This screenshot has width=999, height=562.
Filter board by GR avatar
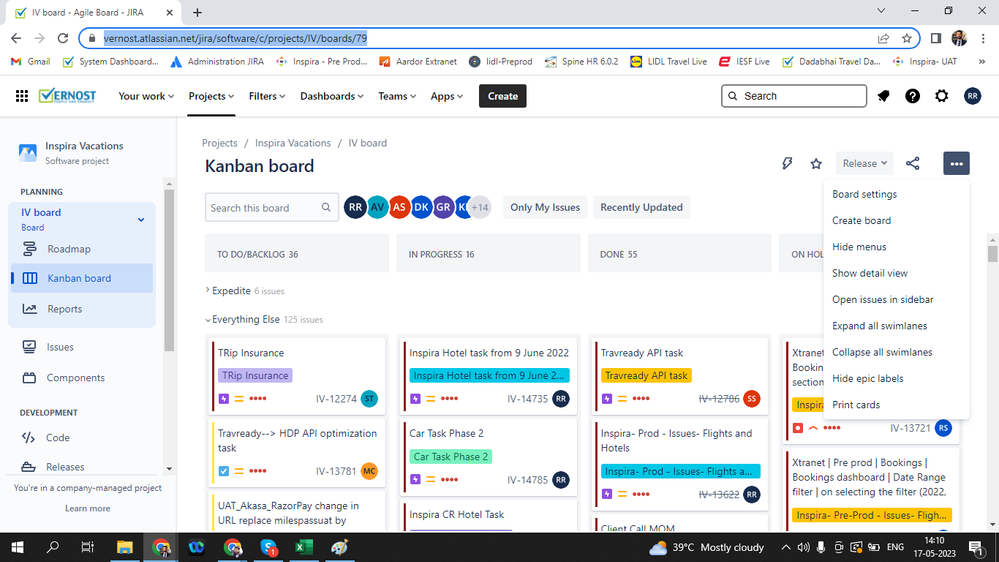click(443, 207)
